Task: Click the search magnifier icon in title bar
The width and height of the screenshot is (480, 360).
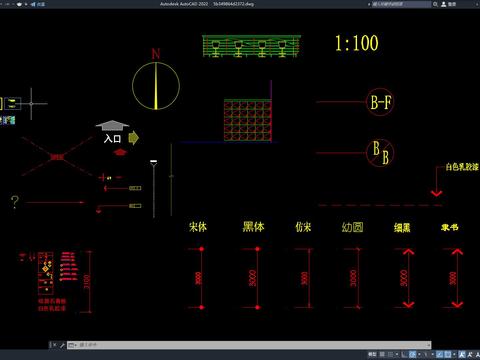Action: [x=435, y=4]
